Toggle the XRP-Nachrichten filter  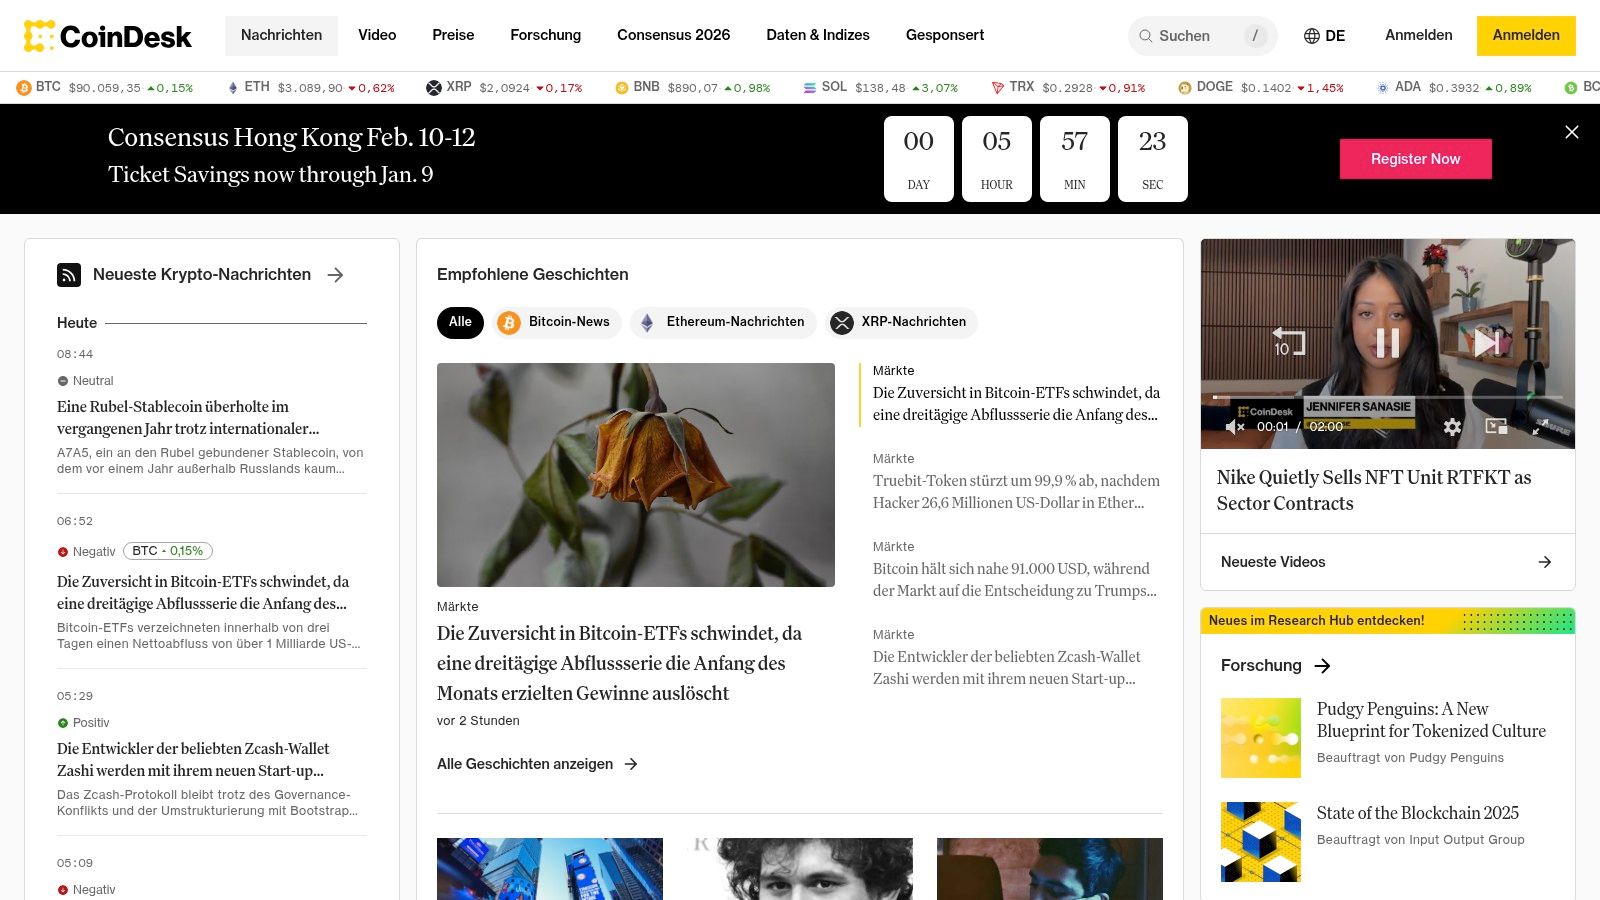pyautogui.click(x=899, y=322)
